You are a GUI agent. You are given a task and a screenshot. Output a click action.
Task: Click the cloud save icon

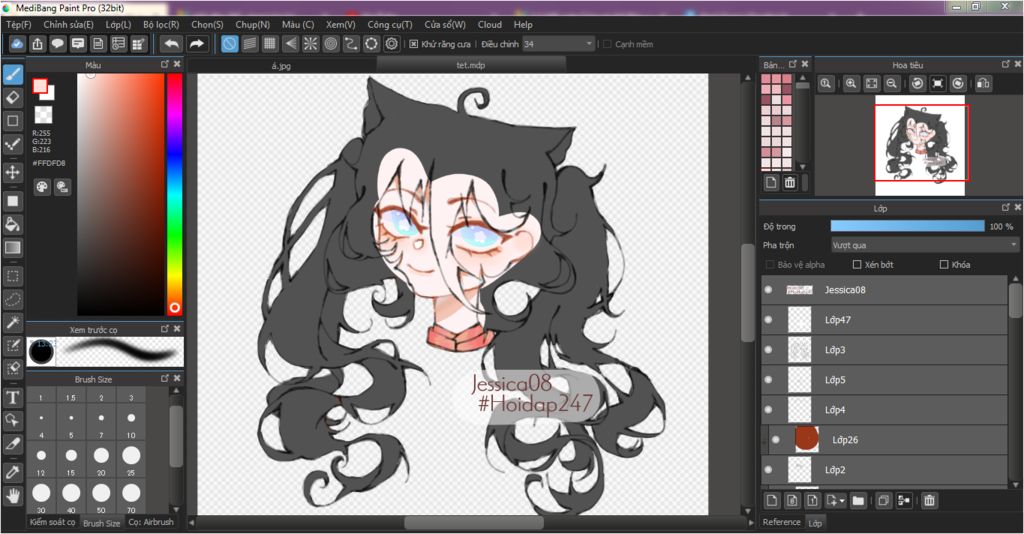pyautogui.click(x=18, y=44)
